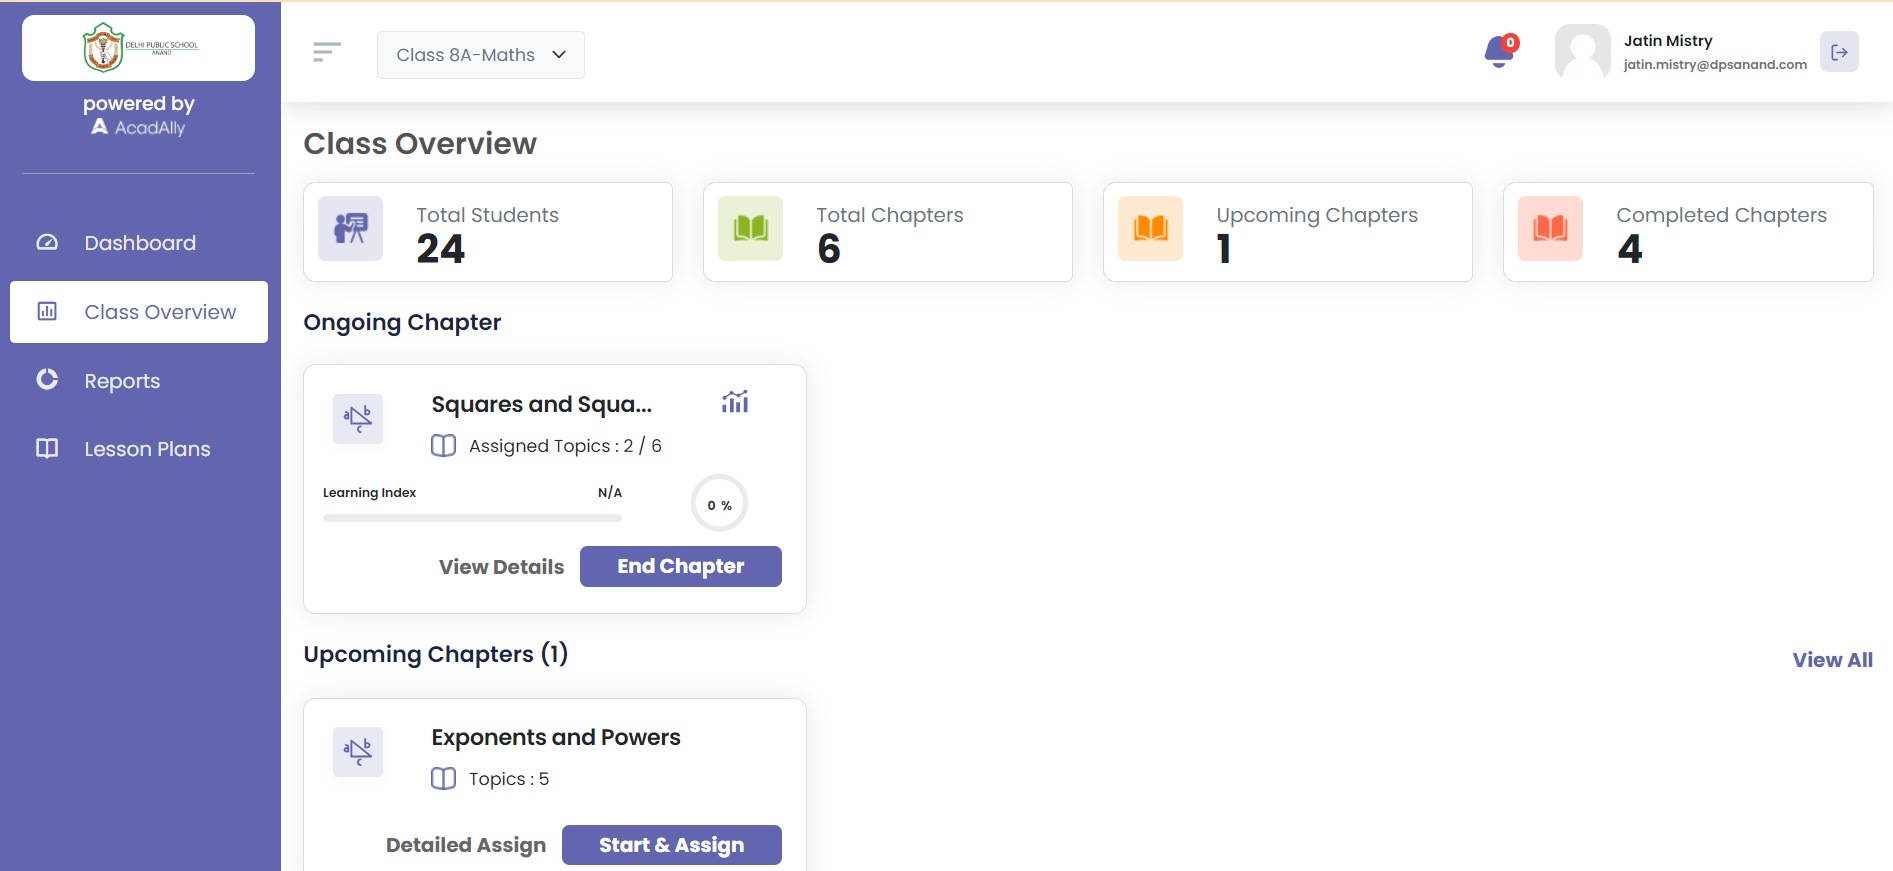Click View Details for Squares chapter
1893x871 pixels.
501,567
